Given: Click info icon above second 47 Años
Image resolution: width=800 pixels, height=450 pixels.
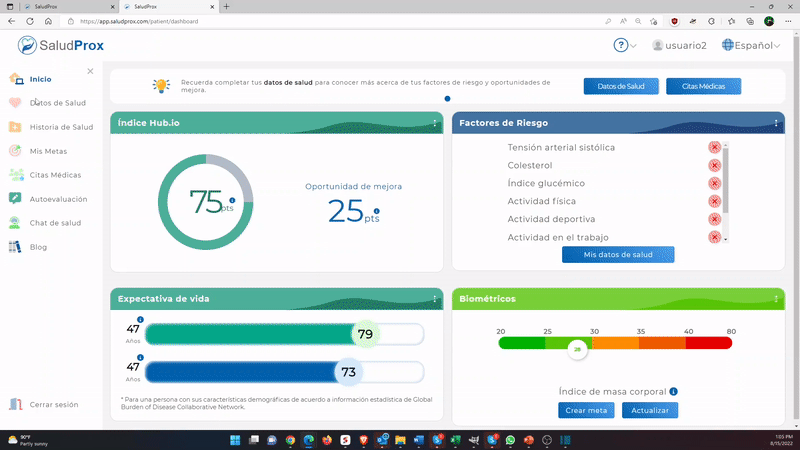Looking at the screenshot, I should pos(140,358).
